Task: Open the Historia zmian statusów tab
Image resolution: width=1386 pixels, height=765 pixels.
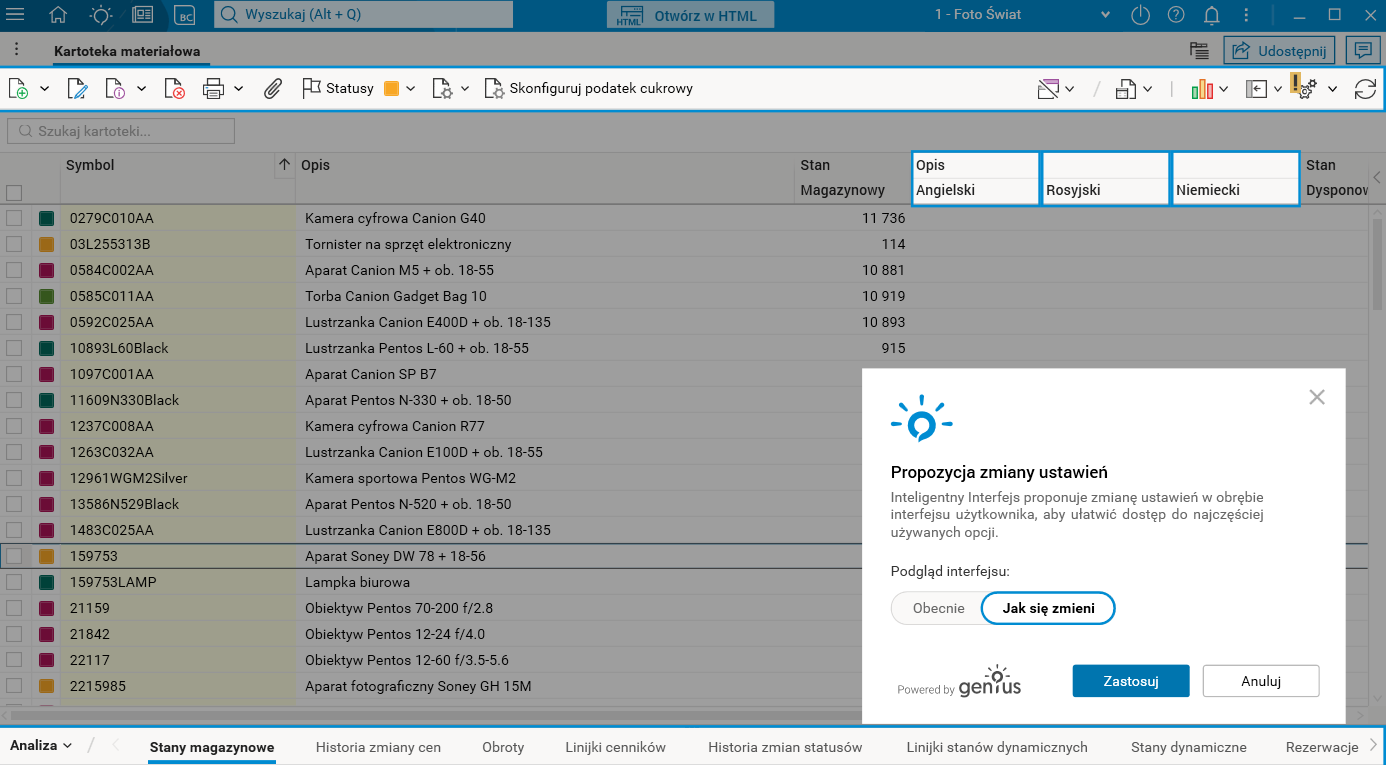Action: tap(785, 747)
